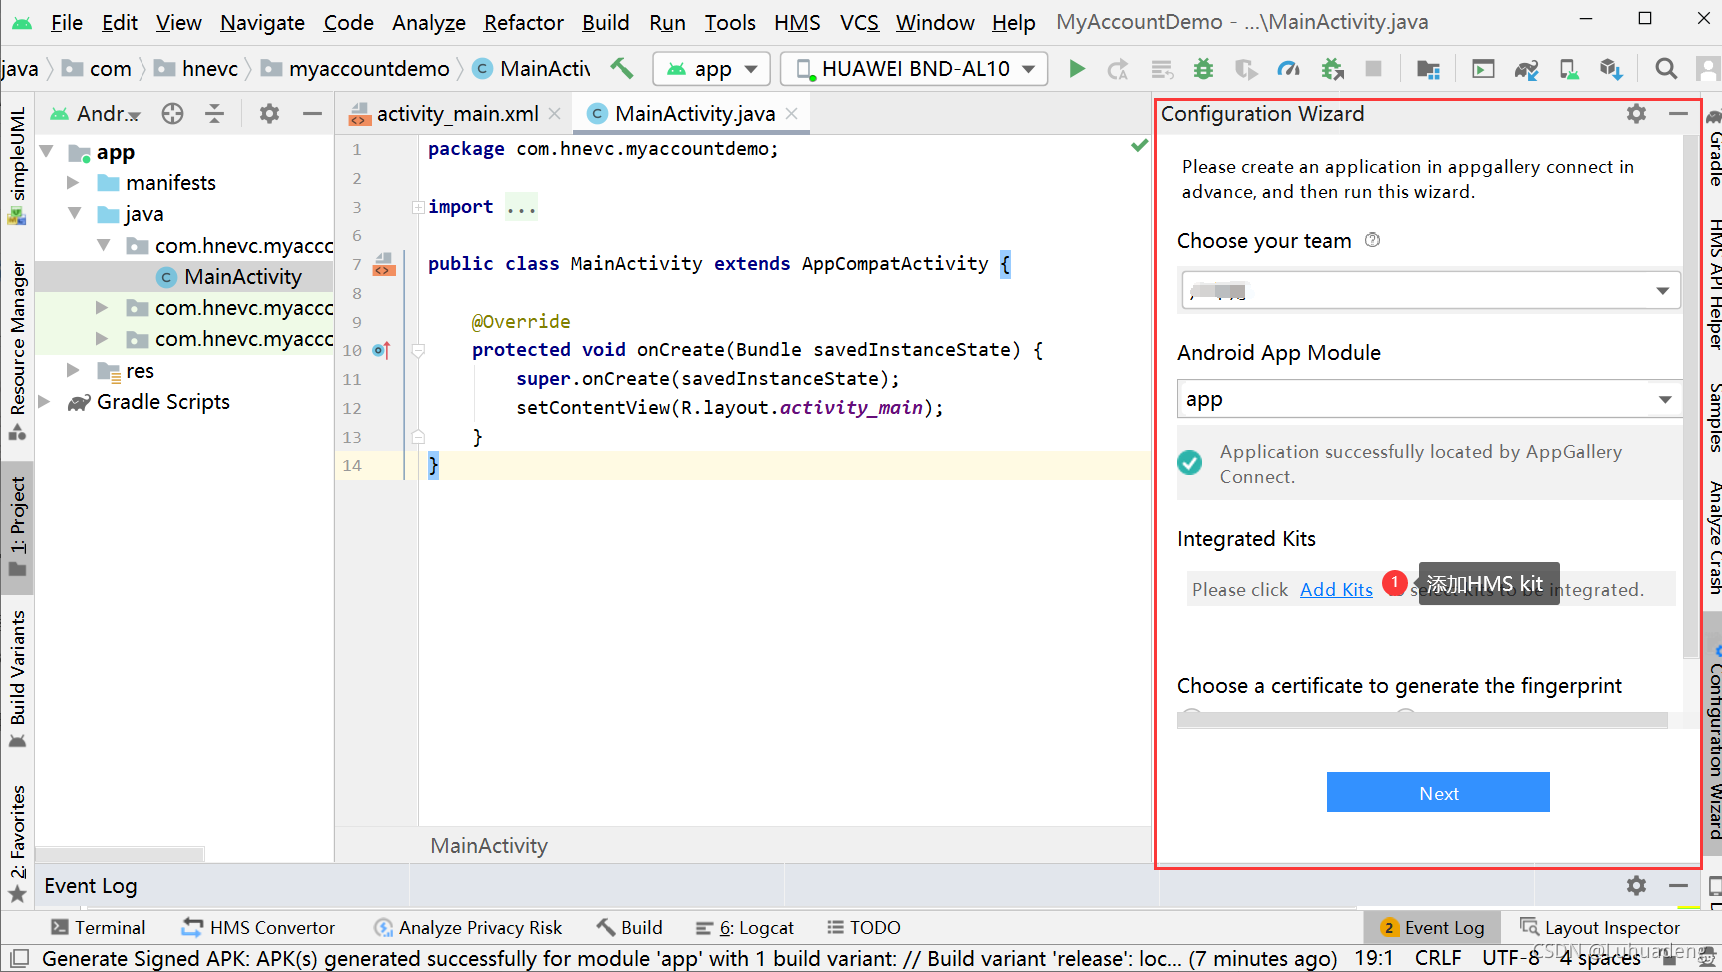Collapse the java folder
Viewport: 1722px width, 972px height.
(x=75, y=214)
